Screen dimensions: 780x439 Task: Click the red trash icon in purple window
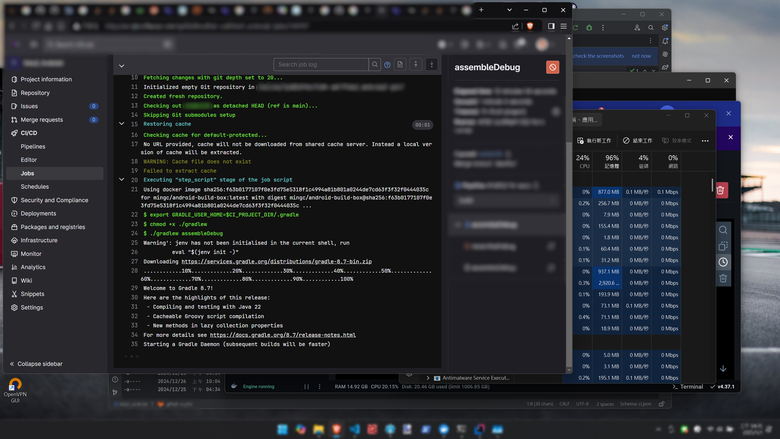pos(720,190)
